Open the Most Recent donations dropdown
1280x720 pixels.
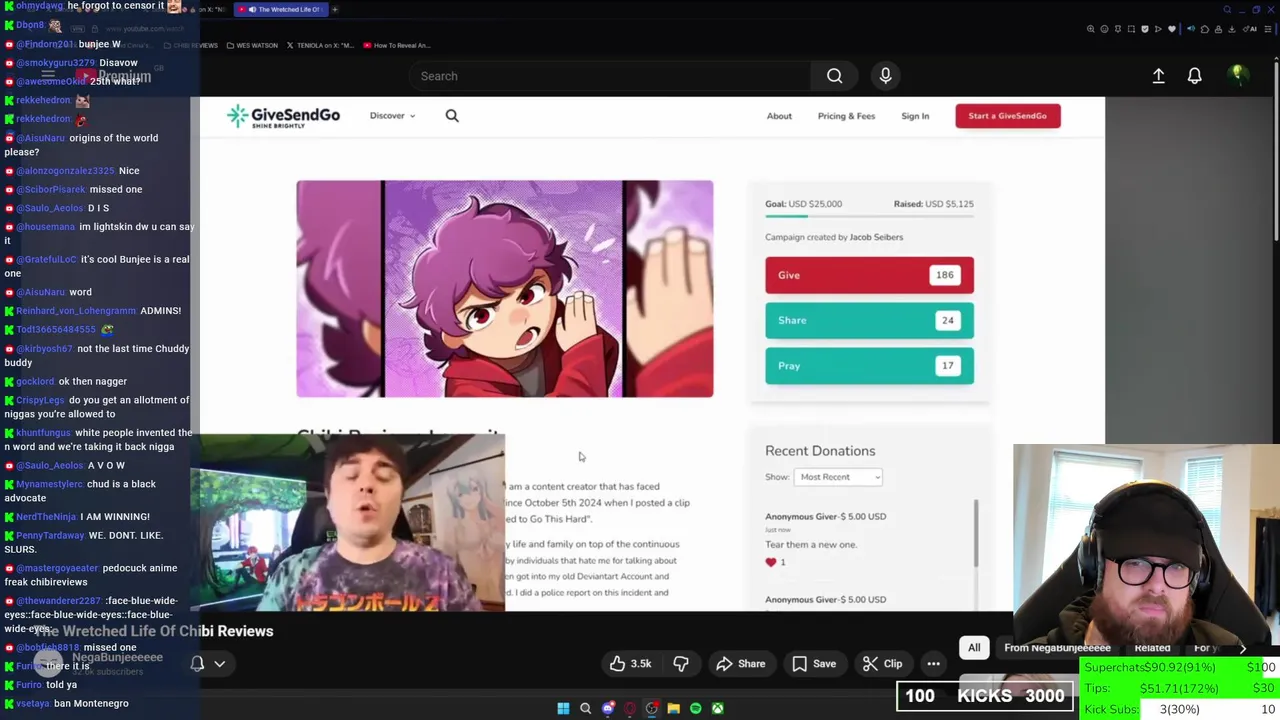[x=838, y=477]
